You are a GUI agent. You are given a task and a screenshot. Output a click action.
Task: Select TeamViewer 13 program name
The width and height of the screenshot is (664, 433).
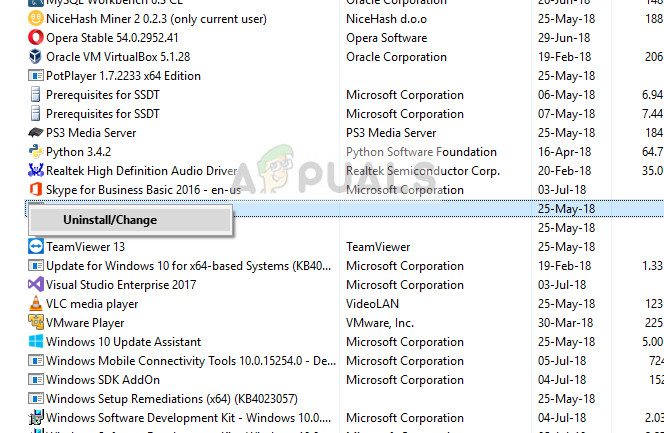pyautogui.click(x=86, y=247)
